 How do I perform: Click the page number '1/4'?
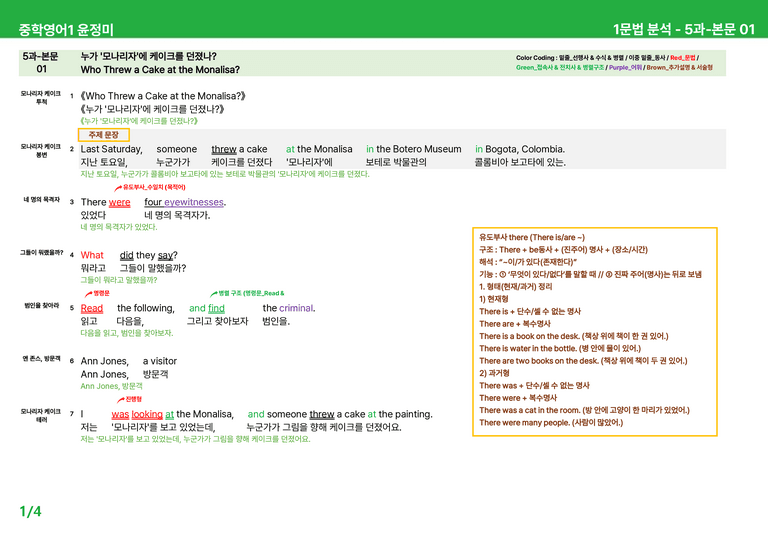30,512
